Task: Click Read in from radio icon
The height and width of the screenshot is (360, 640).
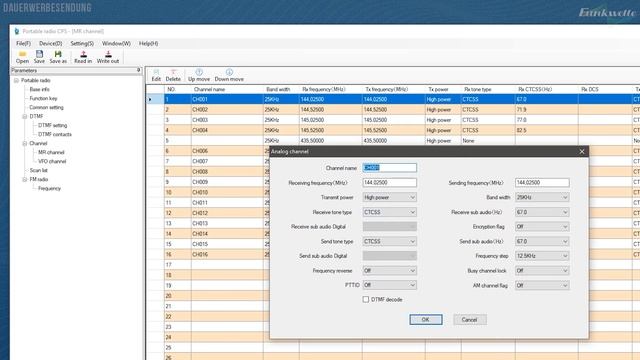Action: pyautogui.click(x=83, y=57)
